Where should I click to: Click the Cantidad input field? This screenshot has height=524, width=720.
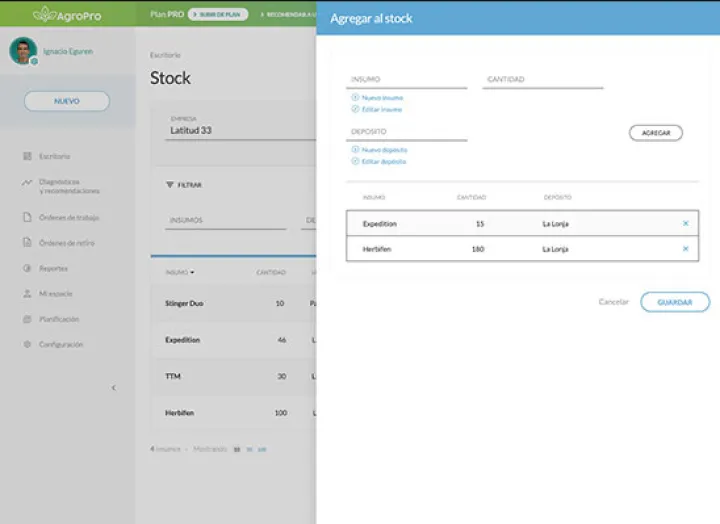pyautogui.click(x=542, y=80)
